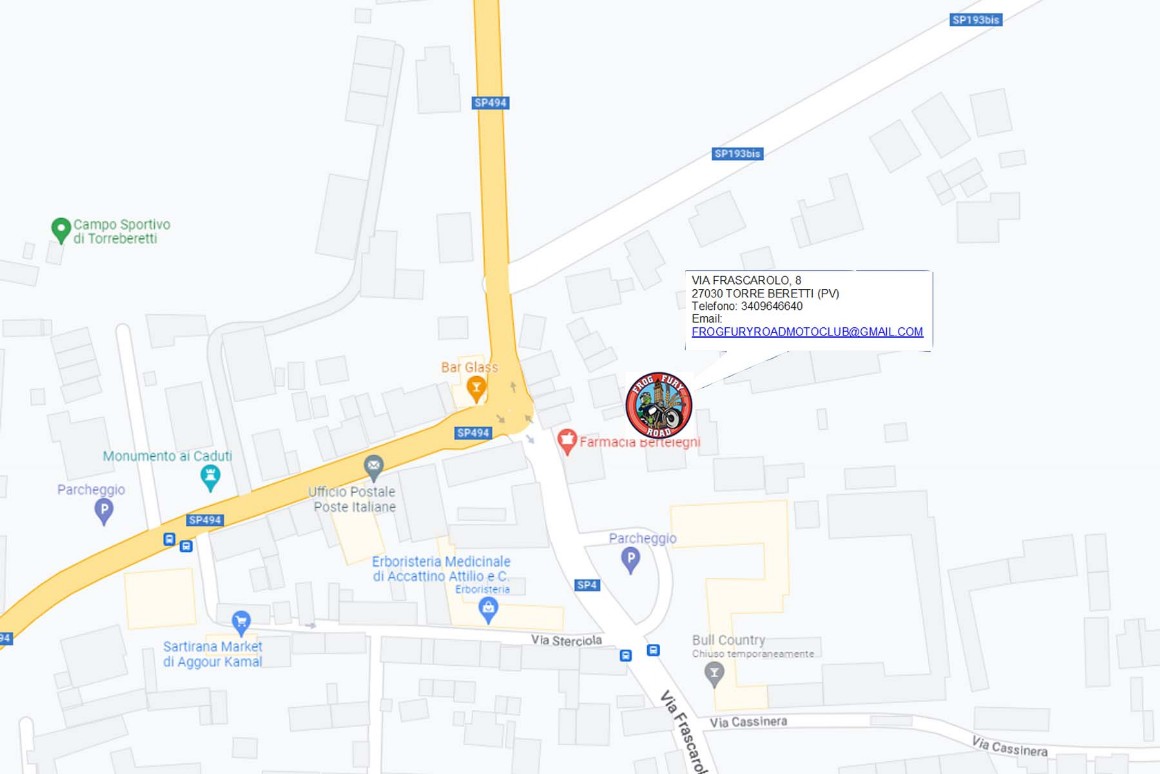Click the Farmacia Bertelegni pharmacy pin
Viewport: 1160px width, 774px height.
(x=567, y=442)
